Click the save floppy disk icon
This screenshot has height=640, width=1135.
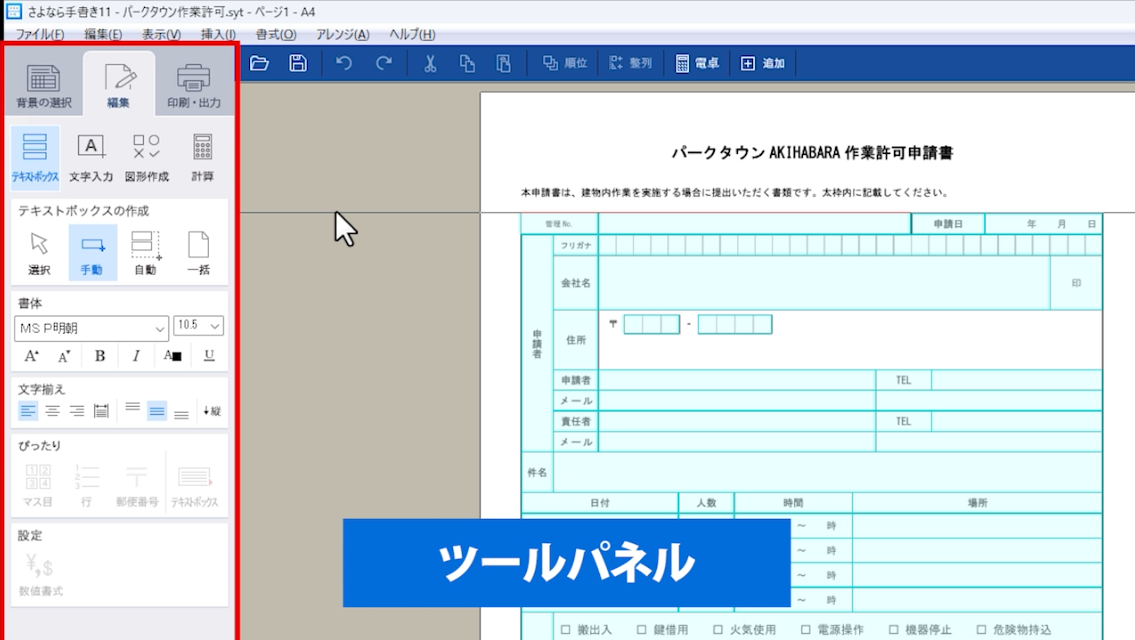click(x=298, y=63)
